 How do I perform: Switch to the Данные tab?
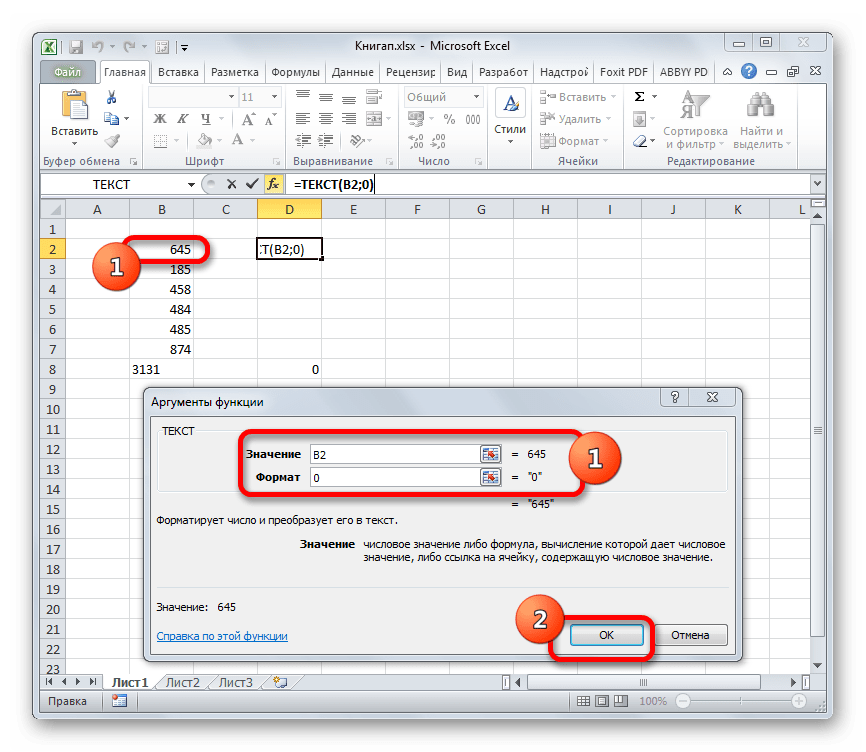click(x=352, y=72)
